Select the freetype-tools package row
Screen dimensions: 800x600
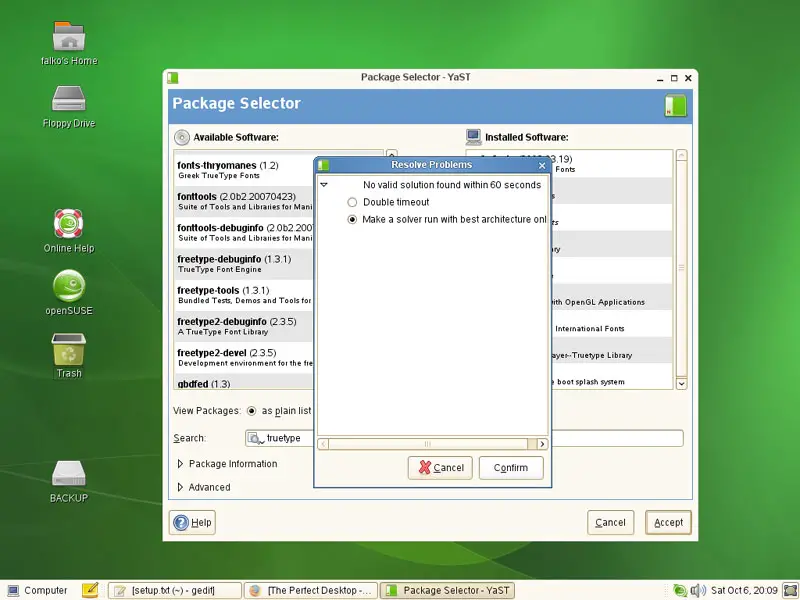pos(244,295)
